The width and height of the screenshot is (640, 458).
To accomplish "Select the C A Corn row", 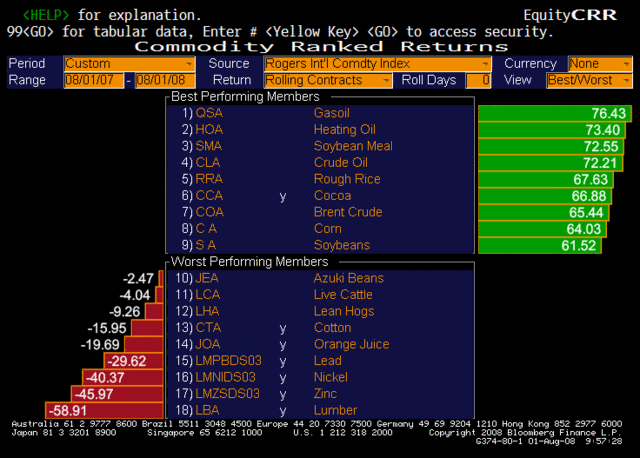I will tap(320, 229).
